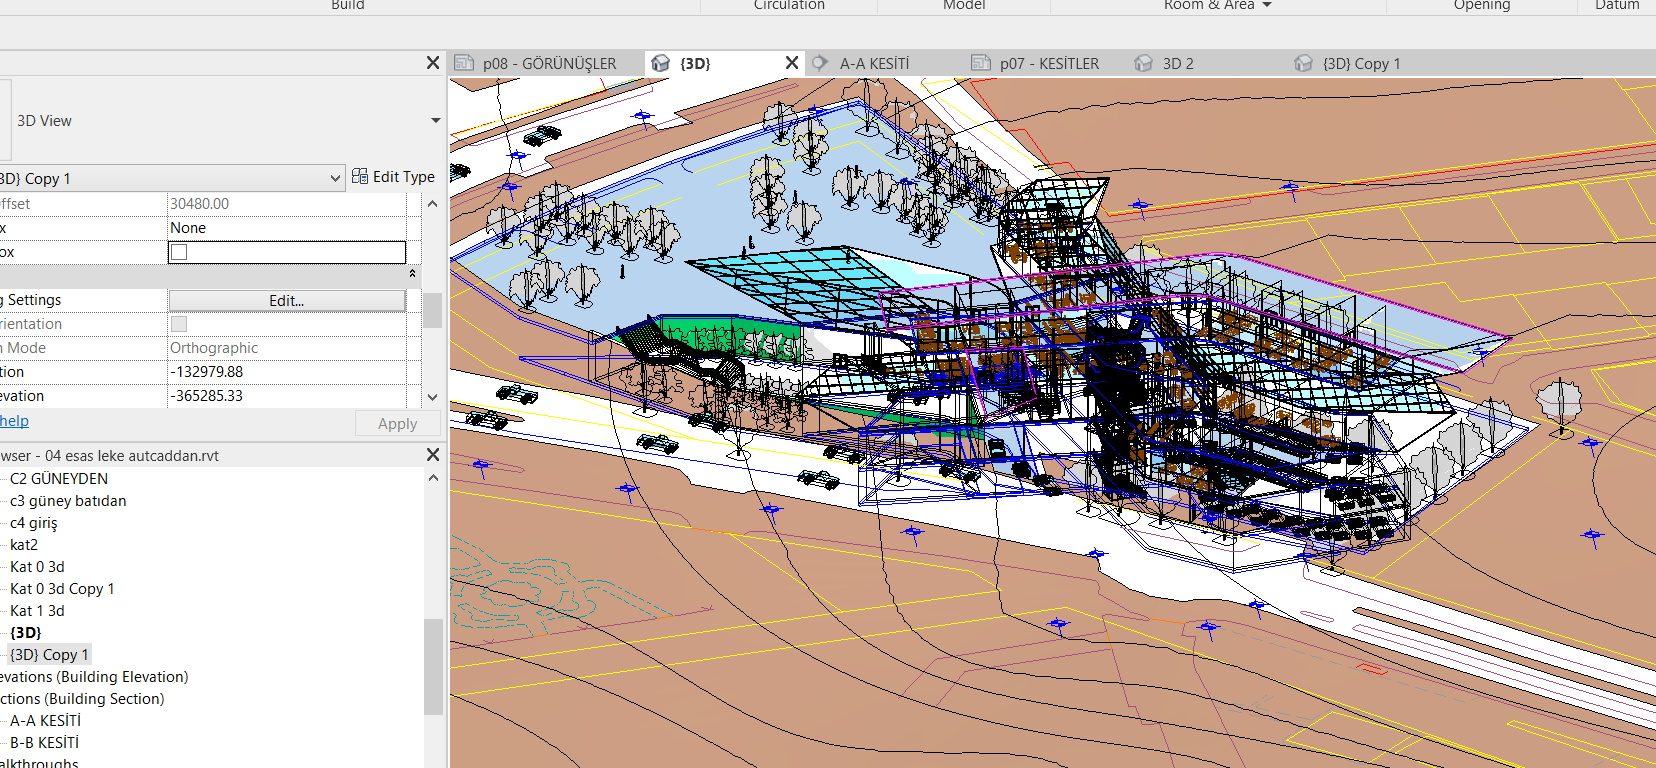Click the sheet icon on p08 - GÖRÜNÜŞLER tab
This screenshot has width=1656, height=768.
[464, 63]
